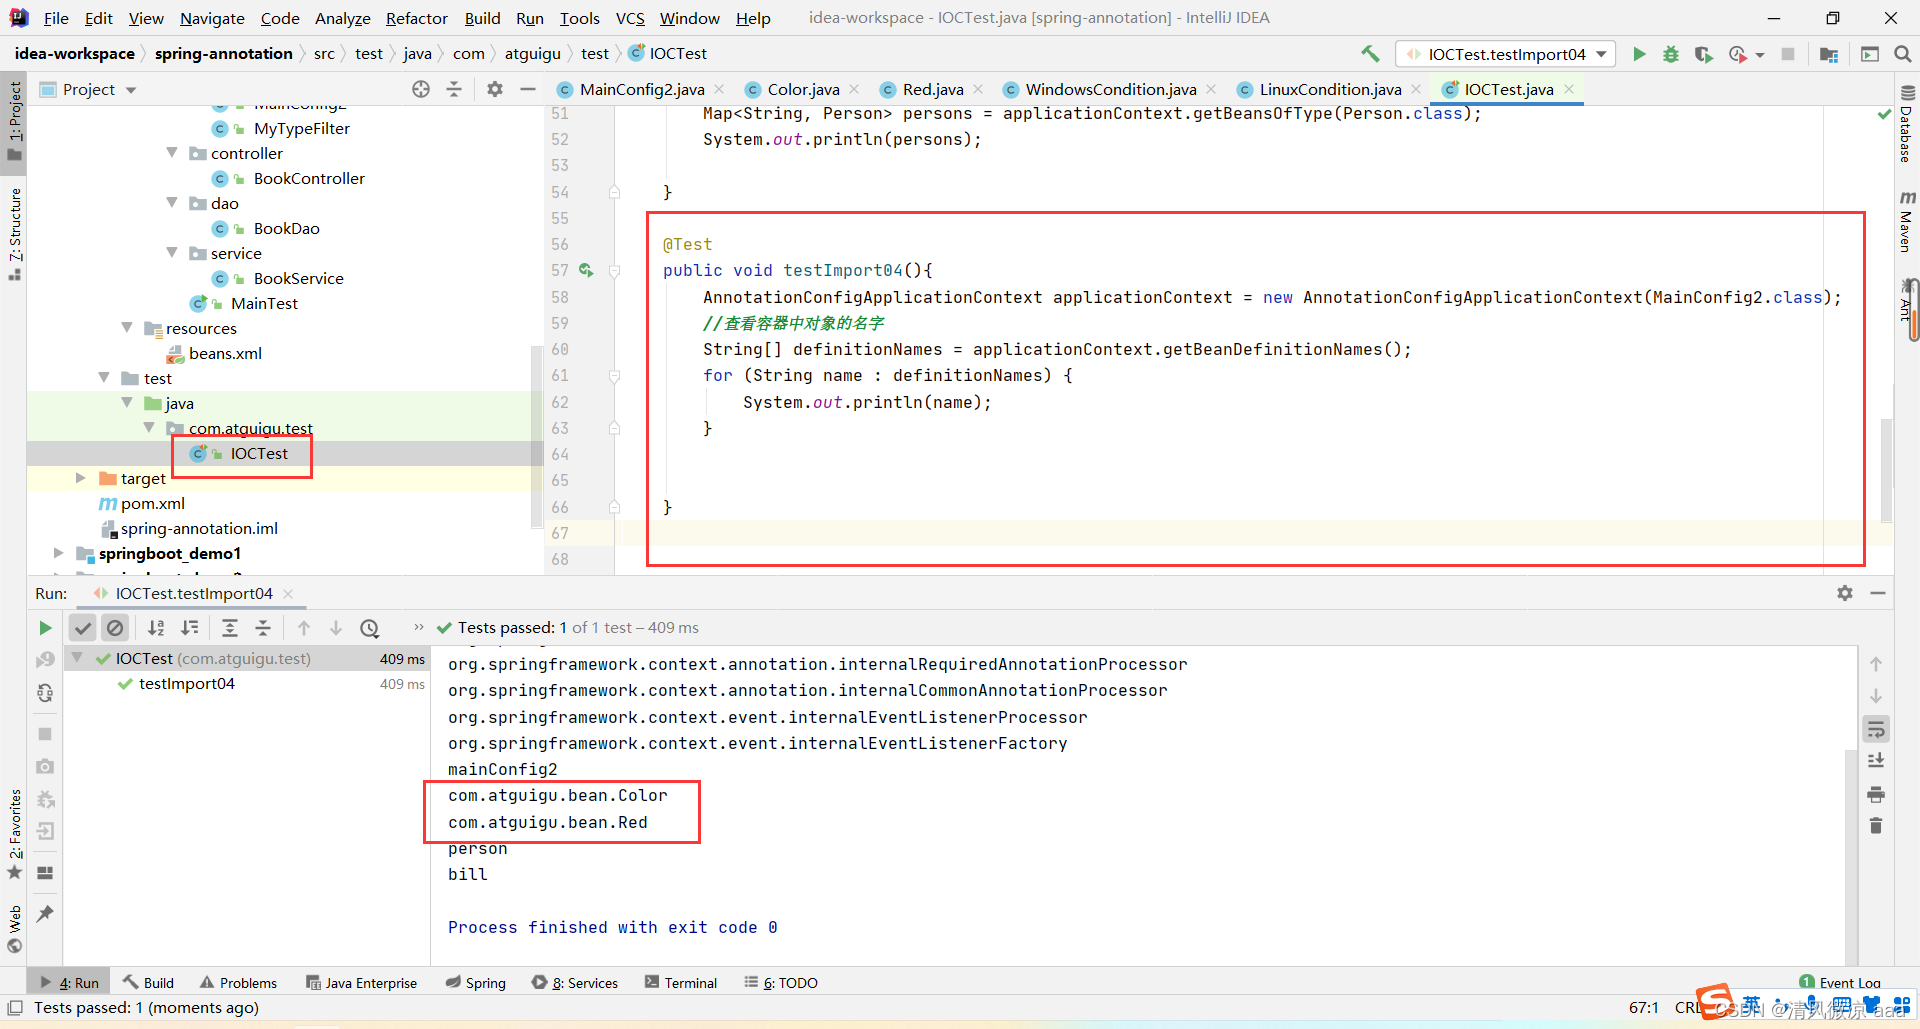Open Project panel settings gear

[x=495, y=89]
